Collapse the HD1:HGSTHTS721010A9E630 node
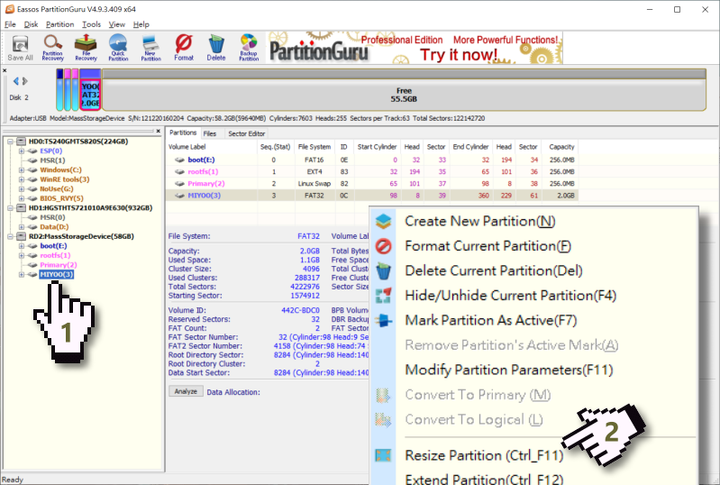This screenshot has height=485, width=720. point(10,208)
